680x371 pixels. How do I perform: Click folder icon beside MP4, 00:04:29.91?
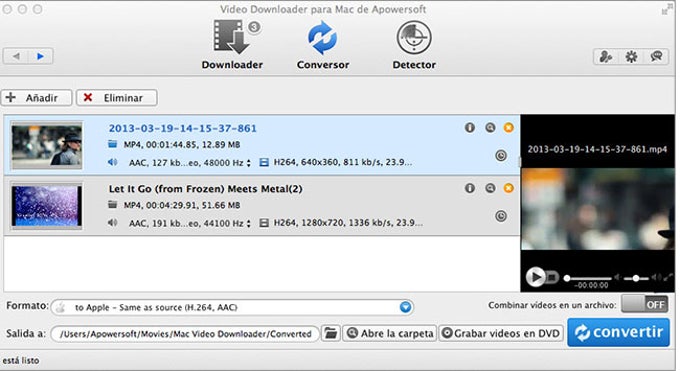112,204
